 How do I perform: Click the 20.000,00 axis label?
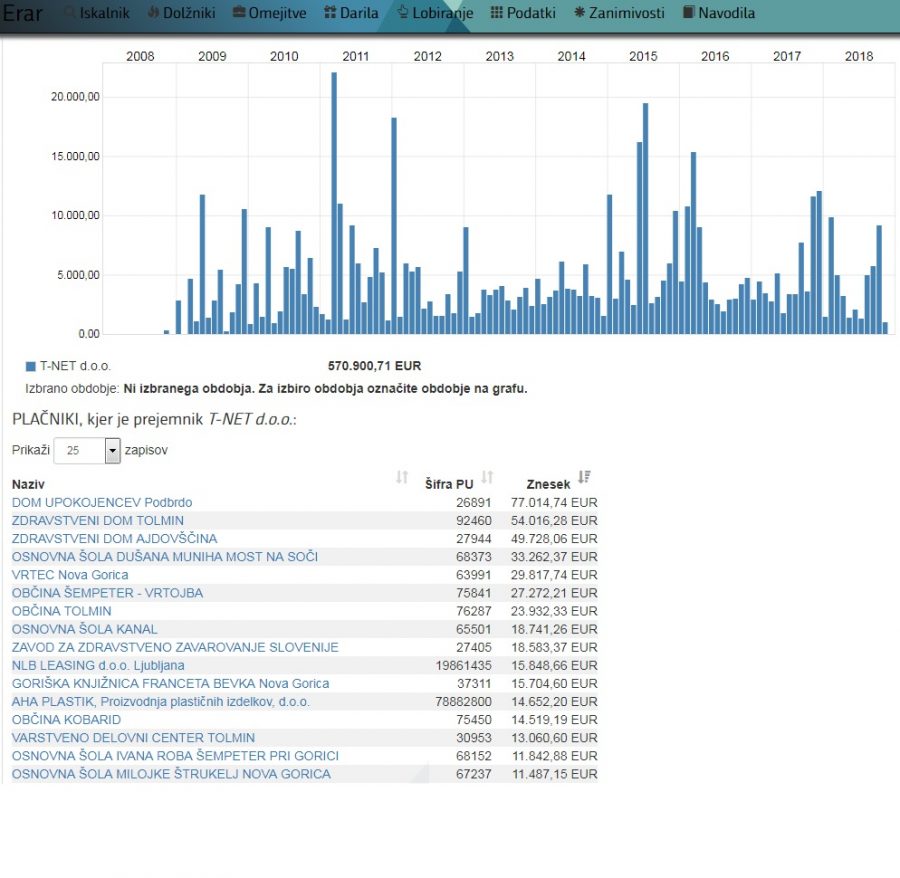tap(75, 96)
